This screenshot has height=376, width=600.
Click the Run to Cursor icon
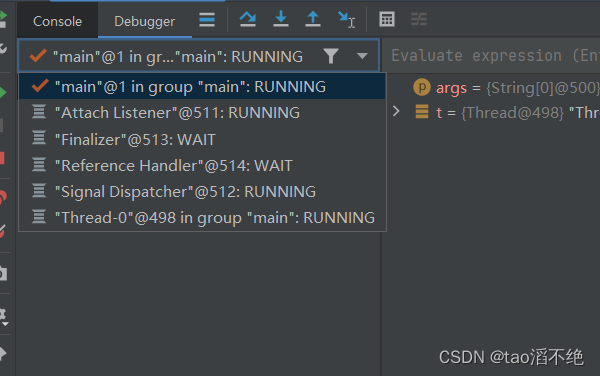tap(346, 20)
